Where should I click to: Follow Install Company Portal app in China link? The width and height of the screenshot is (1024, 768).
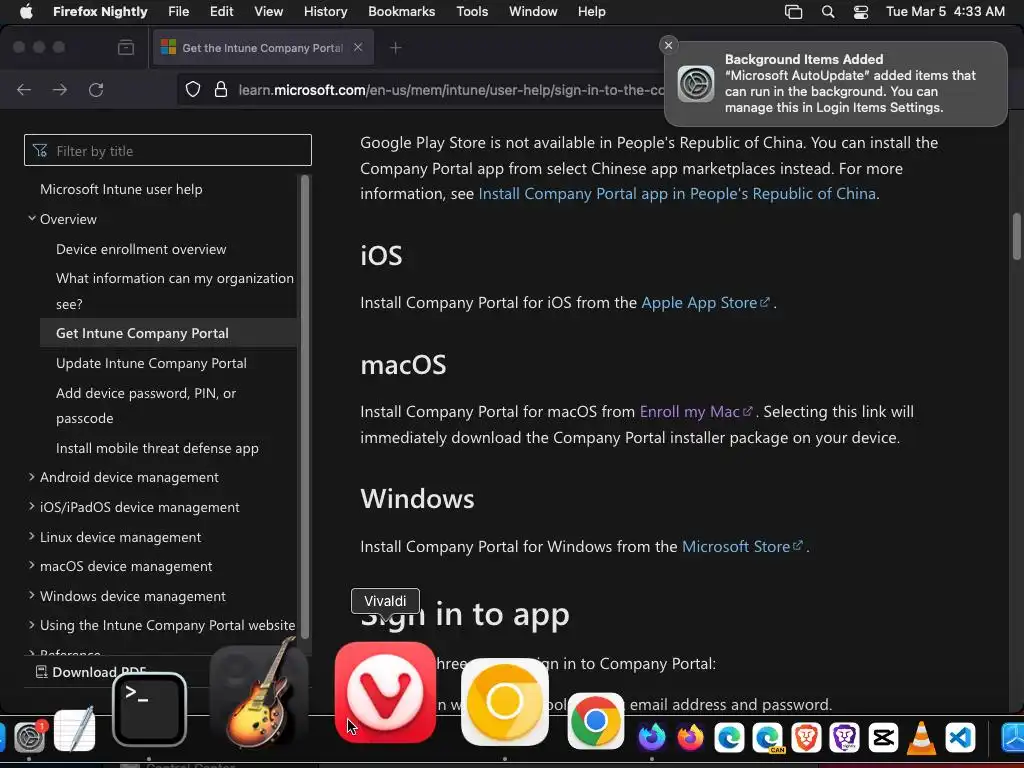pos(677,193)
